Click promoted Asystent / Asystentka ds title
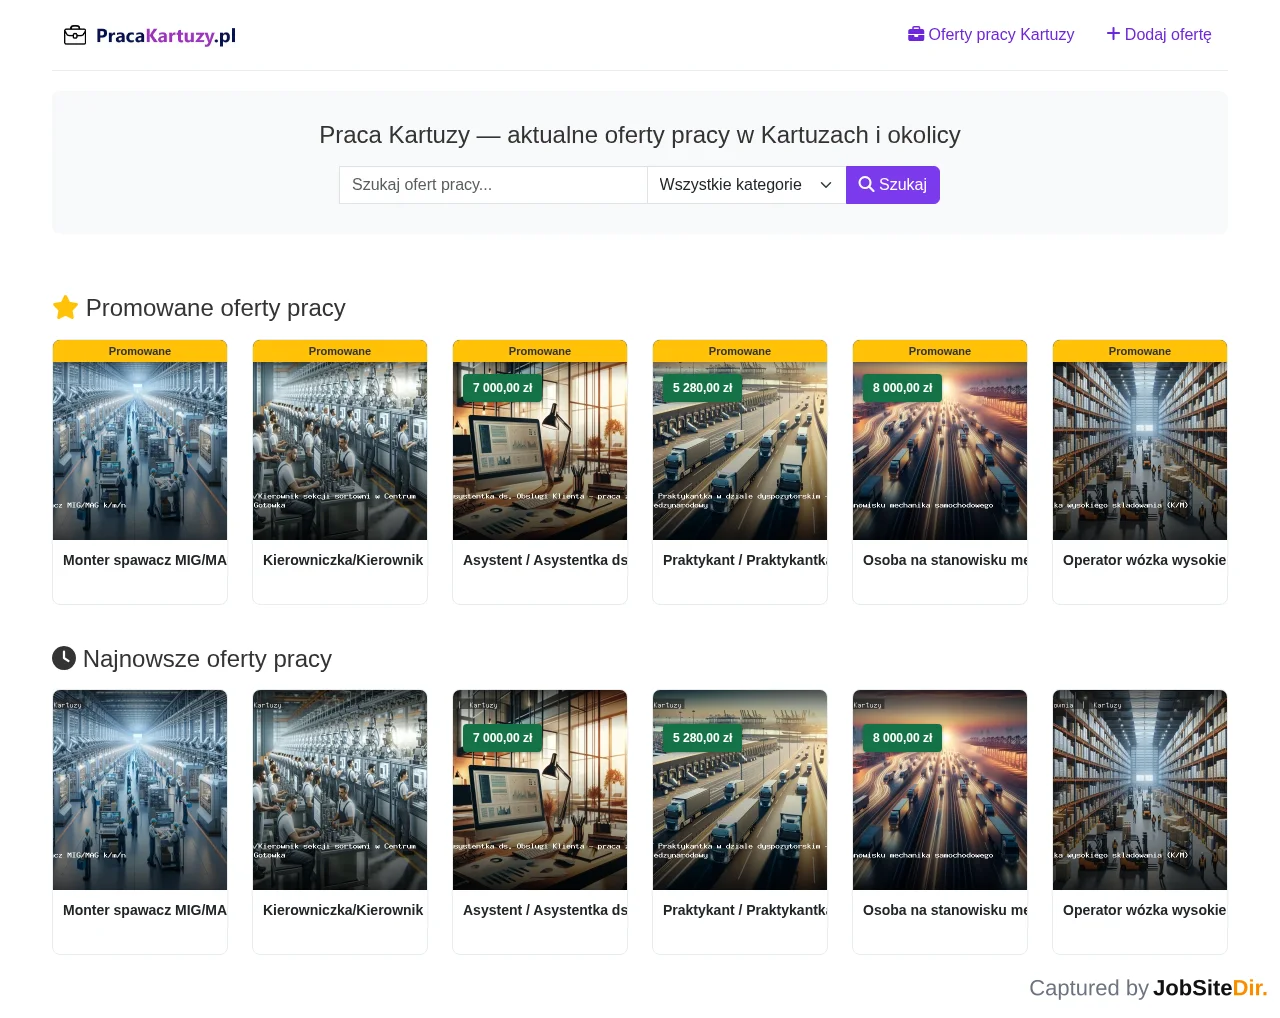Image resolution: width=1280 pixels, height=1018 pixels. [545, 560]
